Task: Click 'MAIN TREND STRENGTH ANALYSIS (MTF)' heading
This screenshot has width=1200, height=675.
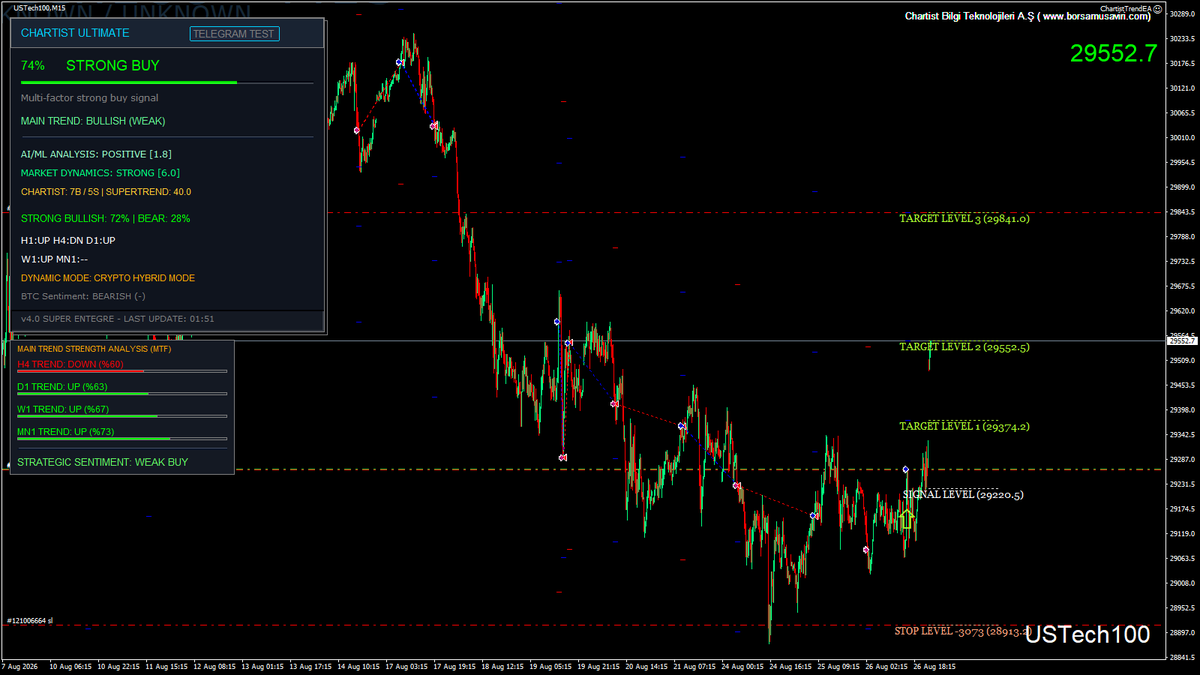Action: point(94,349)
